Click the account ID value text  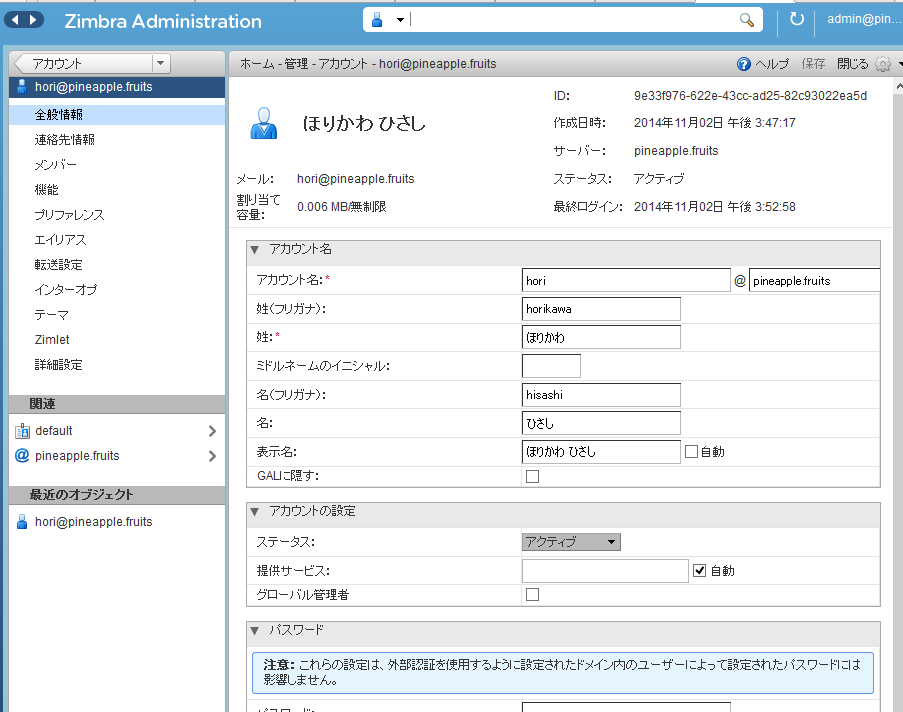(750, 96)
